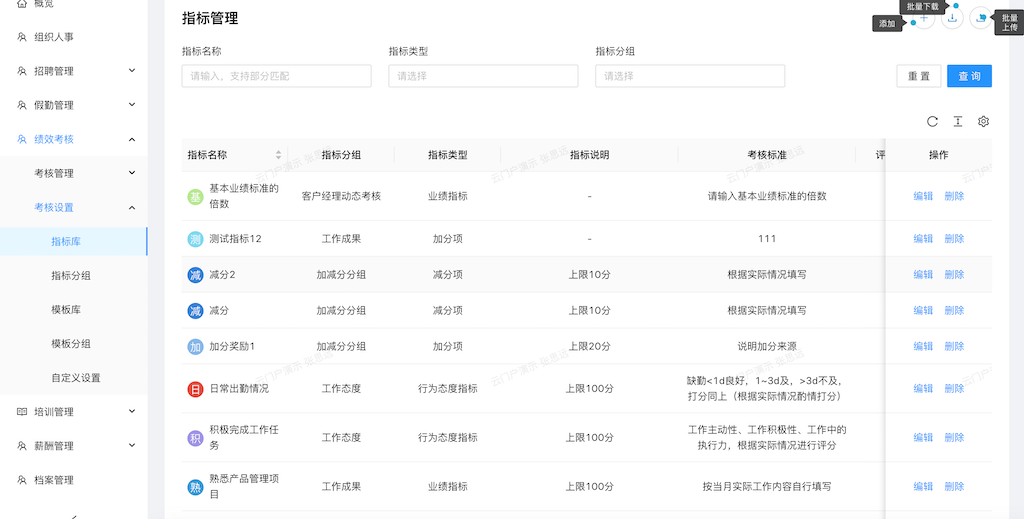The width and height of the screenshot is (1024, 519).
Task: Click the 指标管理 page title
Action: (210, 18)
